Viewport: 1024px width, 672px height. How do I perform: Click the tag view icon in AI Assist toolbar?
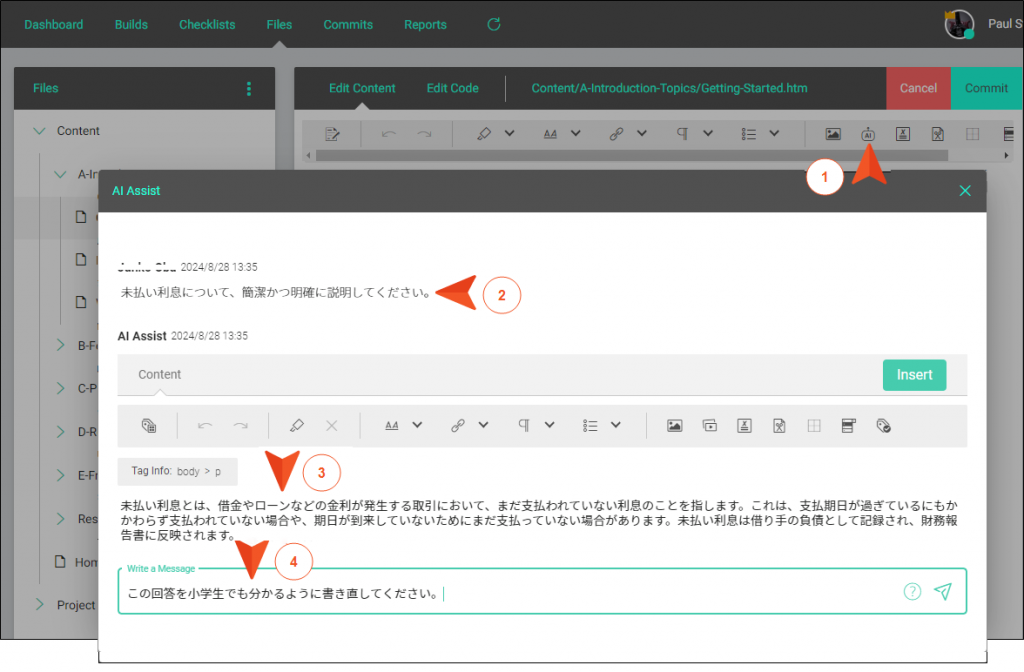coord(149,426)
